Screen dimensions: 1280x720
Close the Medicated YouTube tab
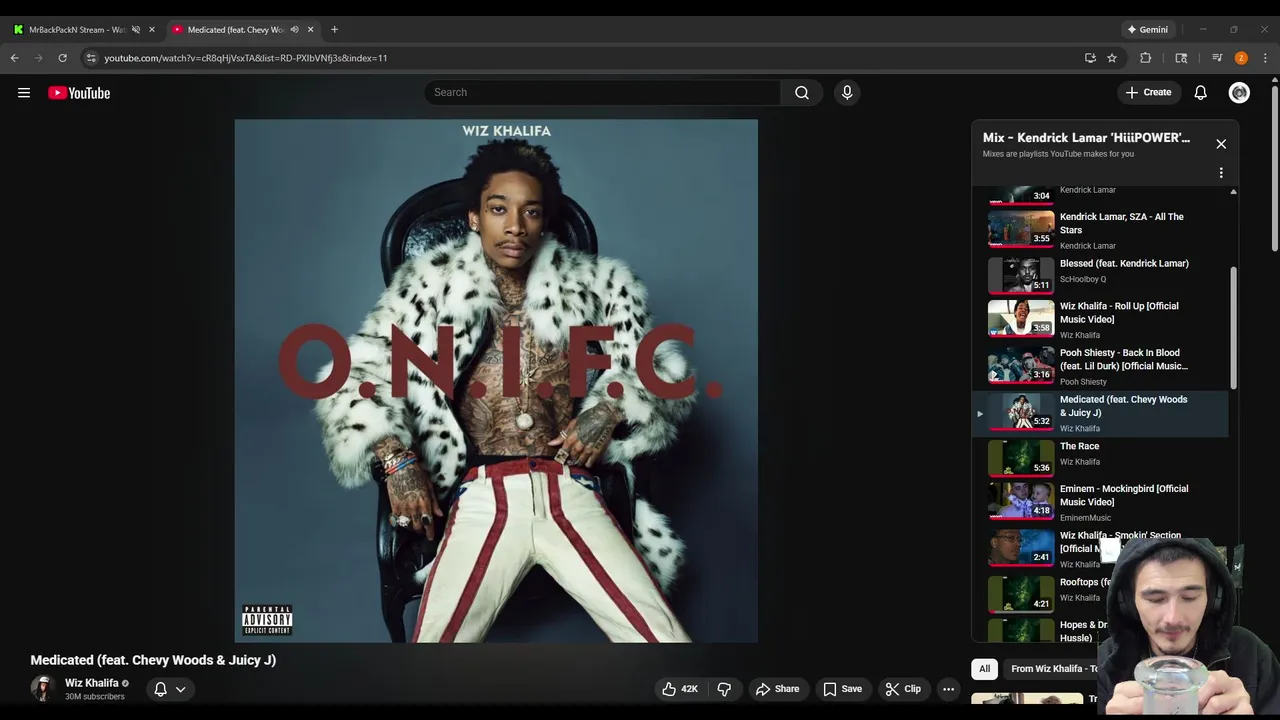click(x=310, y=29)
